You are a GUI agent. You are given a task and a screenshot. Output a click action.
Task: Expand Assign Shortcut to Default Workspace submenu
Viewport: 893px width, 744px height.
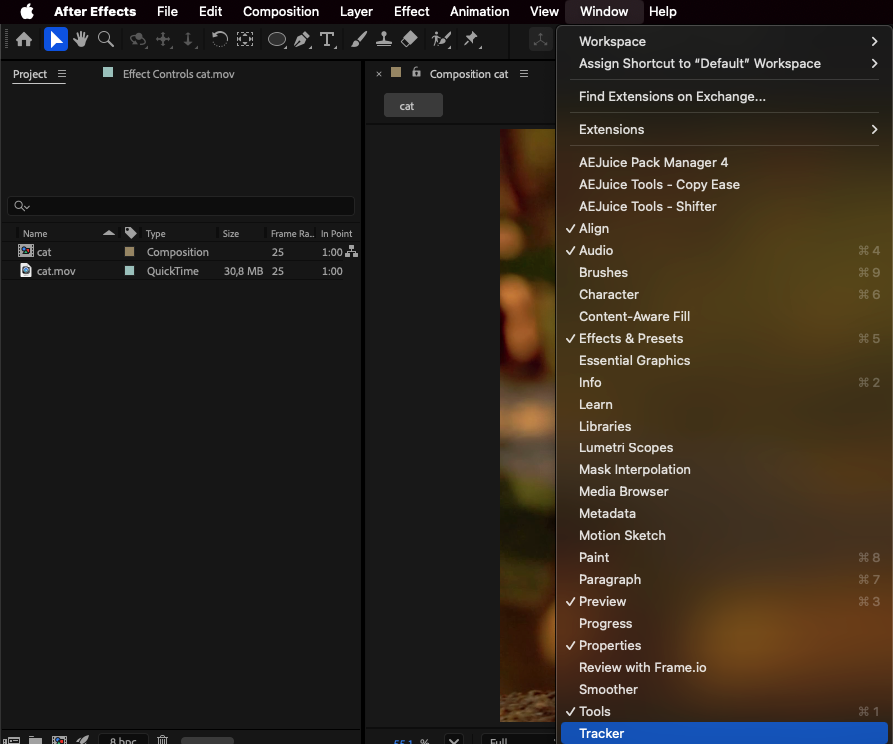(724, 64)
